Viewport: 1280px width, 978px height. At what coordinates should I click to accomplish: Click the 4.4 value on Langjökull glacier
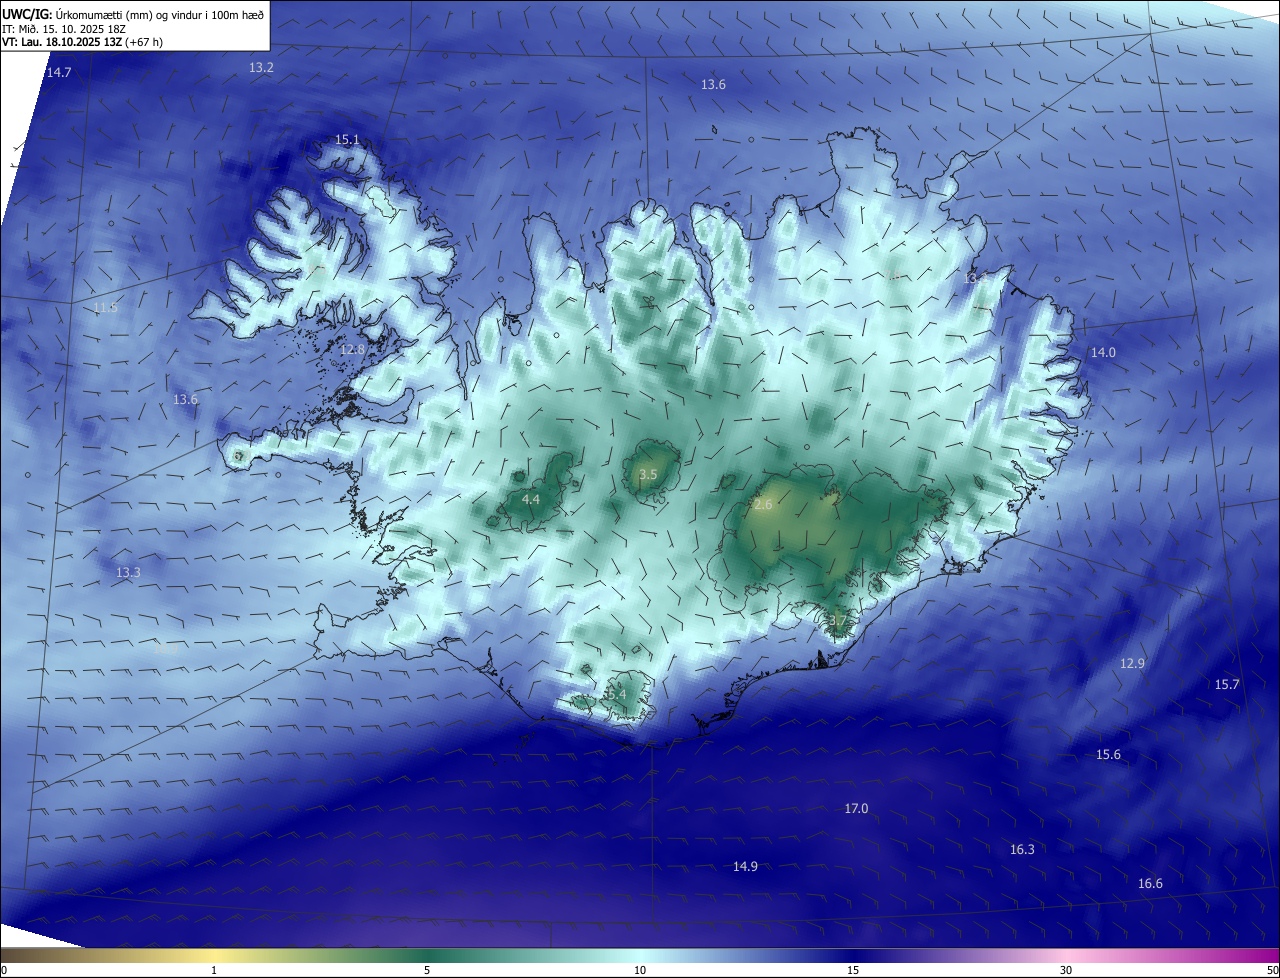point(531,499)
